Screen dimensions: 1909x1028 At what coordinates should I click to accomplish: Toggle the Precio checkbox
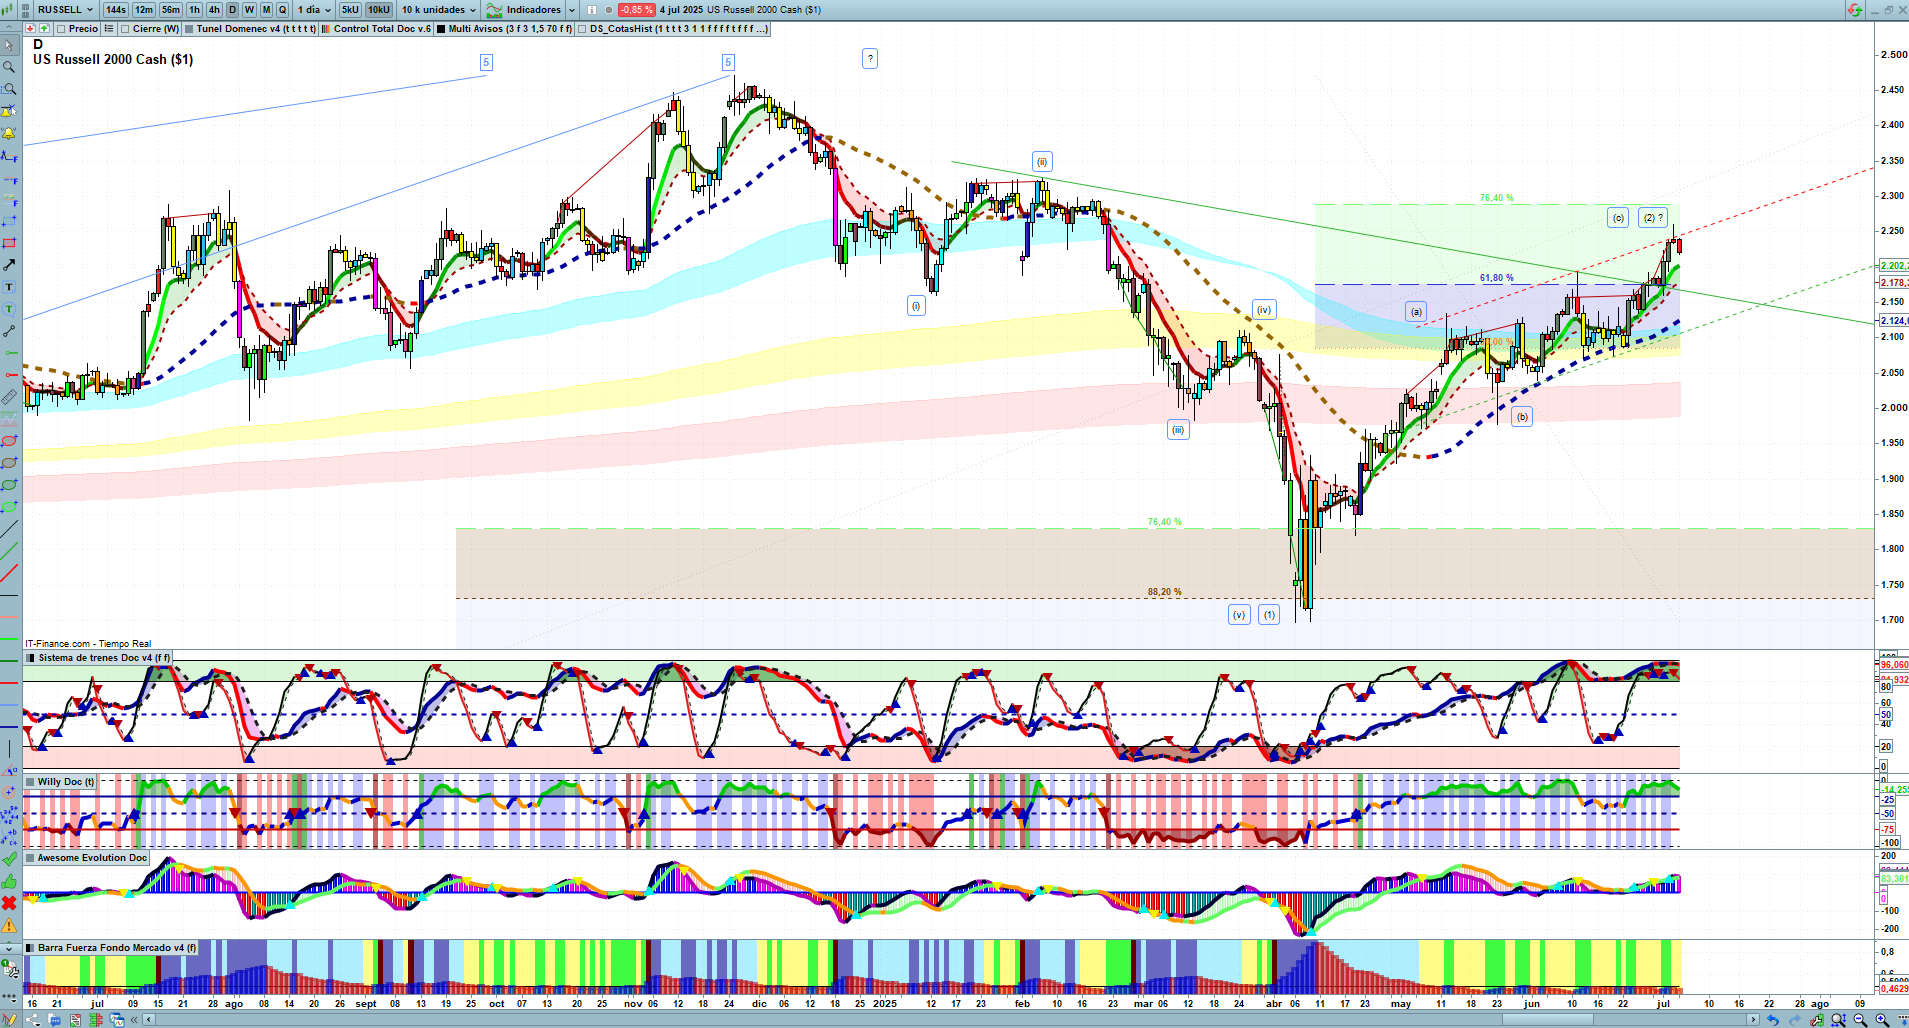click(61, 29)
